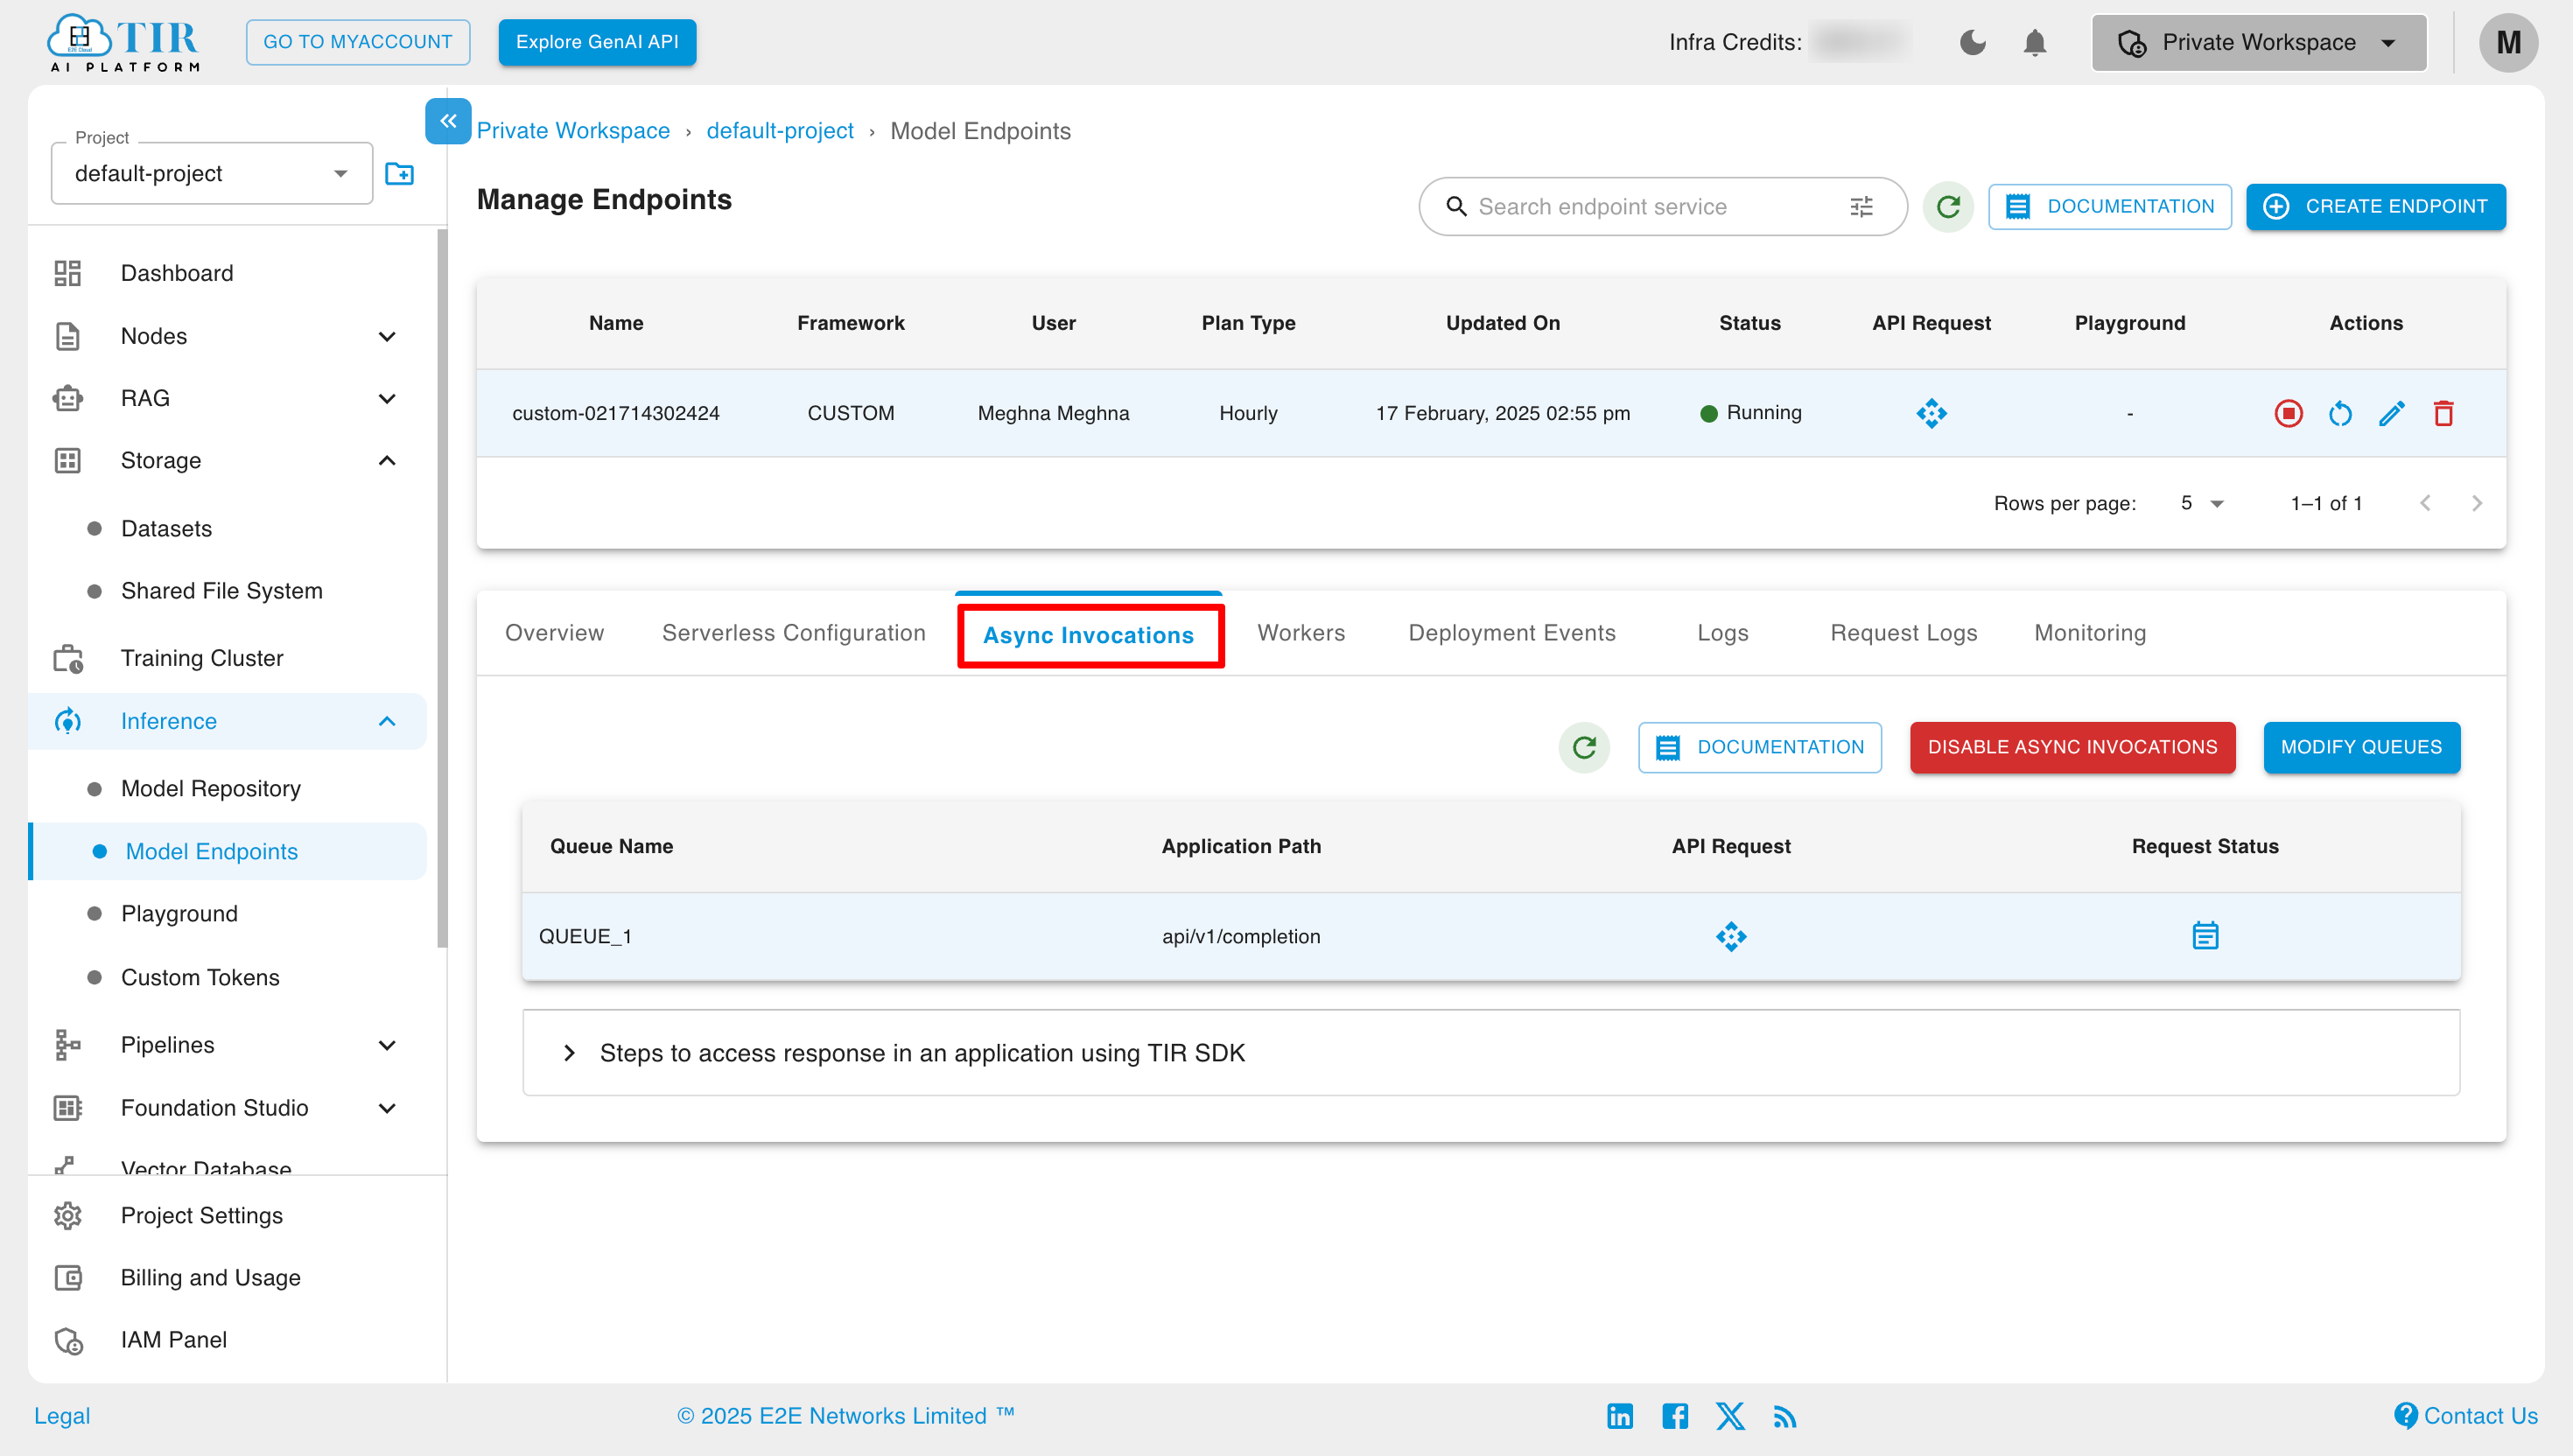Click the delete trash icon for the endpoint
The image size is (2573, 1456).
click(2446, 414)
